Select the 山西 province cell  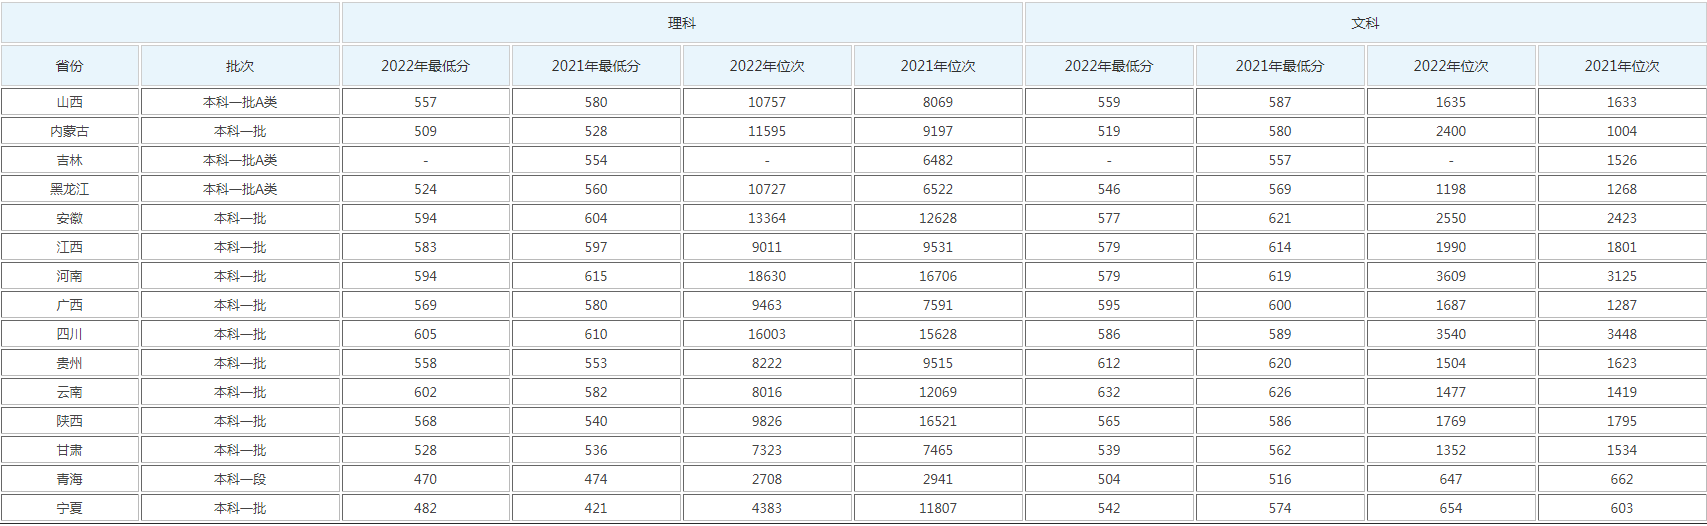click(x=70, y=102)
